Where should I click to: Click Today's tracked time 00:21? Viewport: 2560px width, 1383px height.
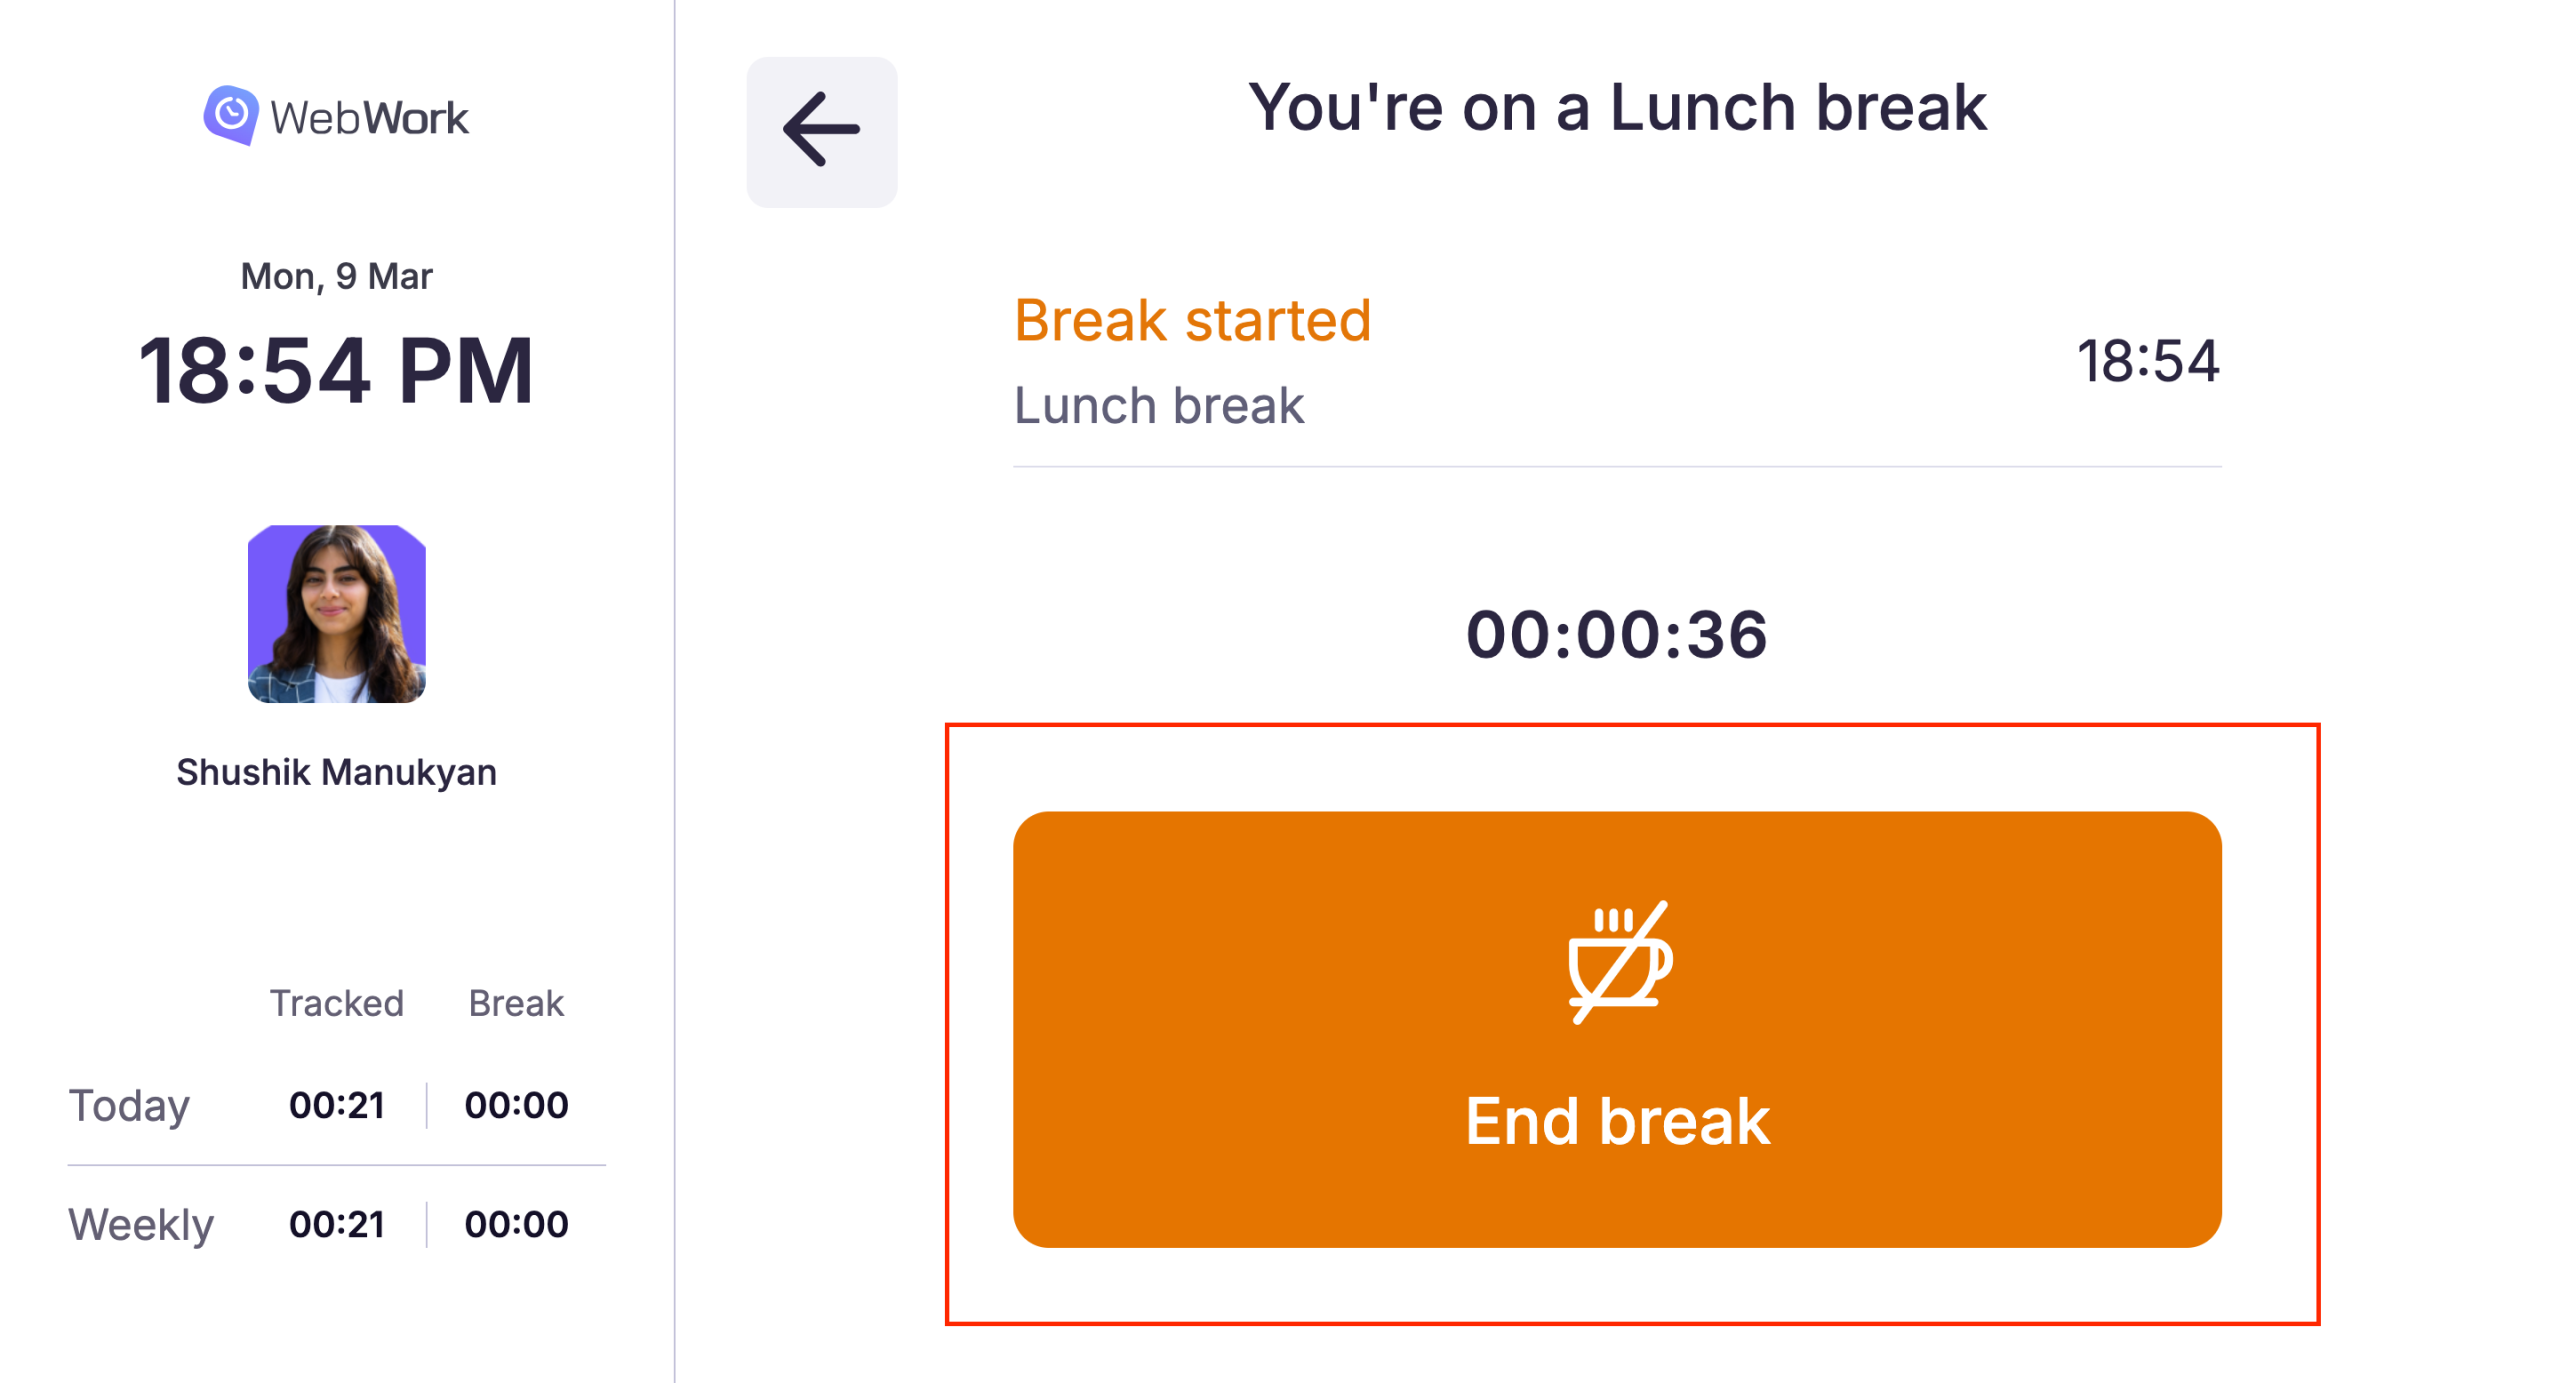(x=336, y=1105)
